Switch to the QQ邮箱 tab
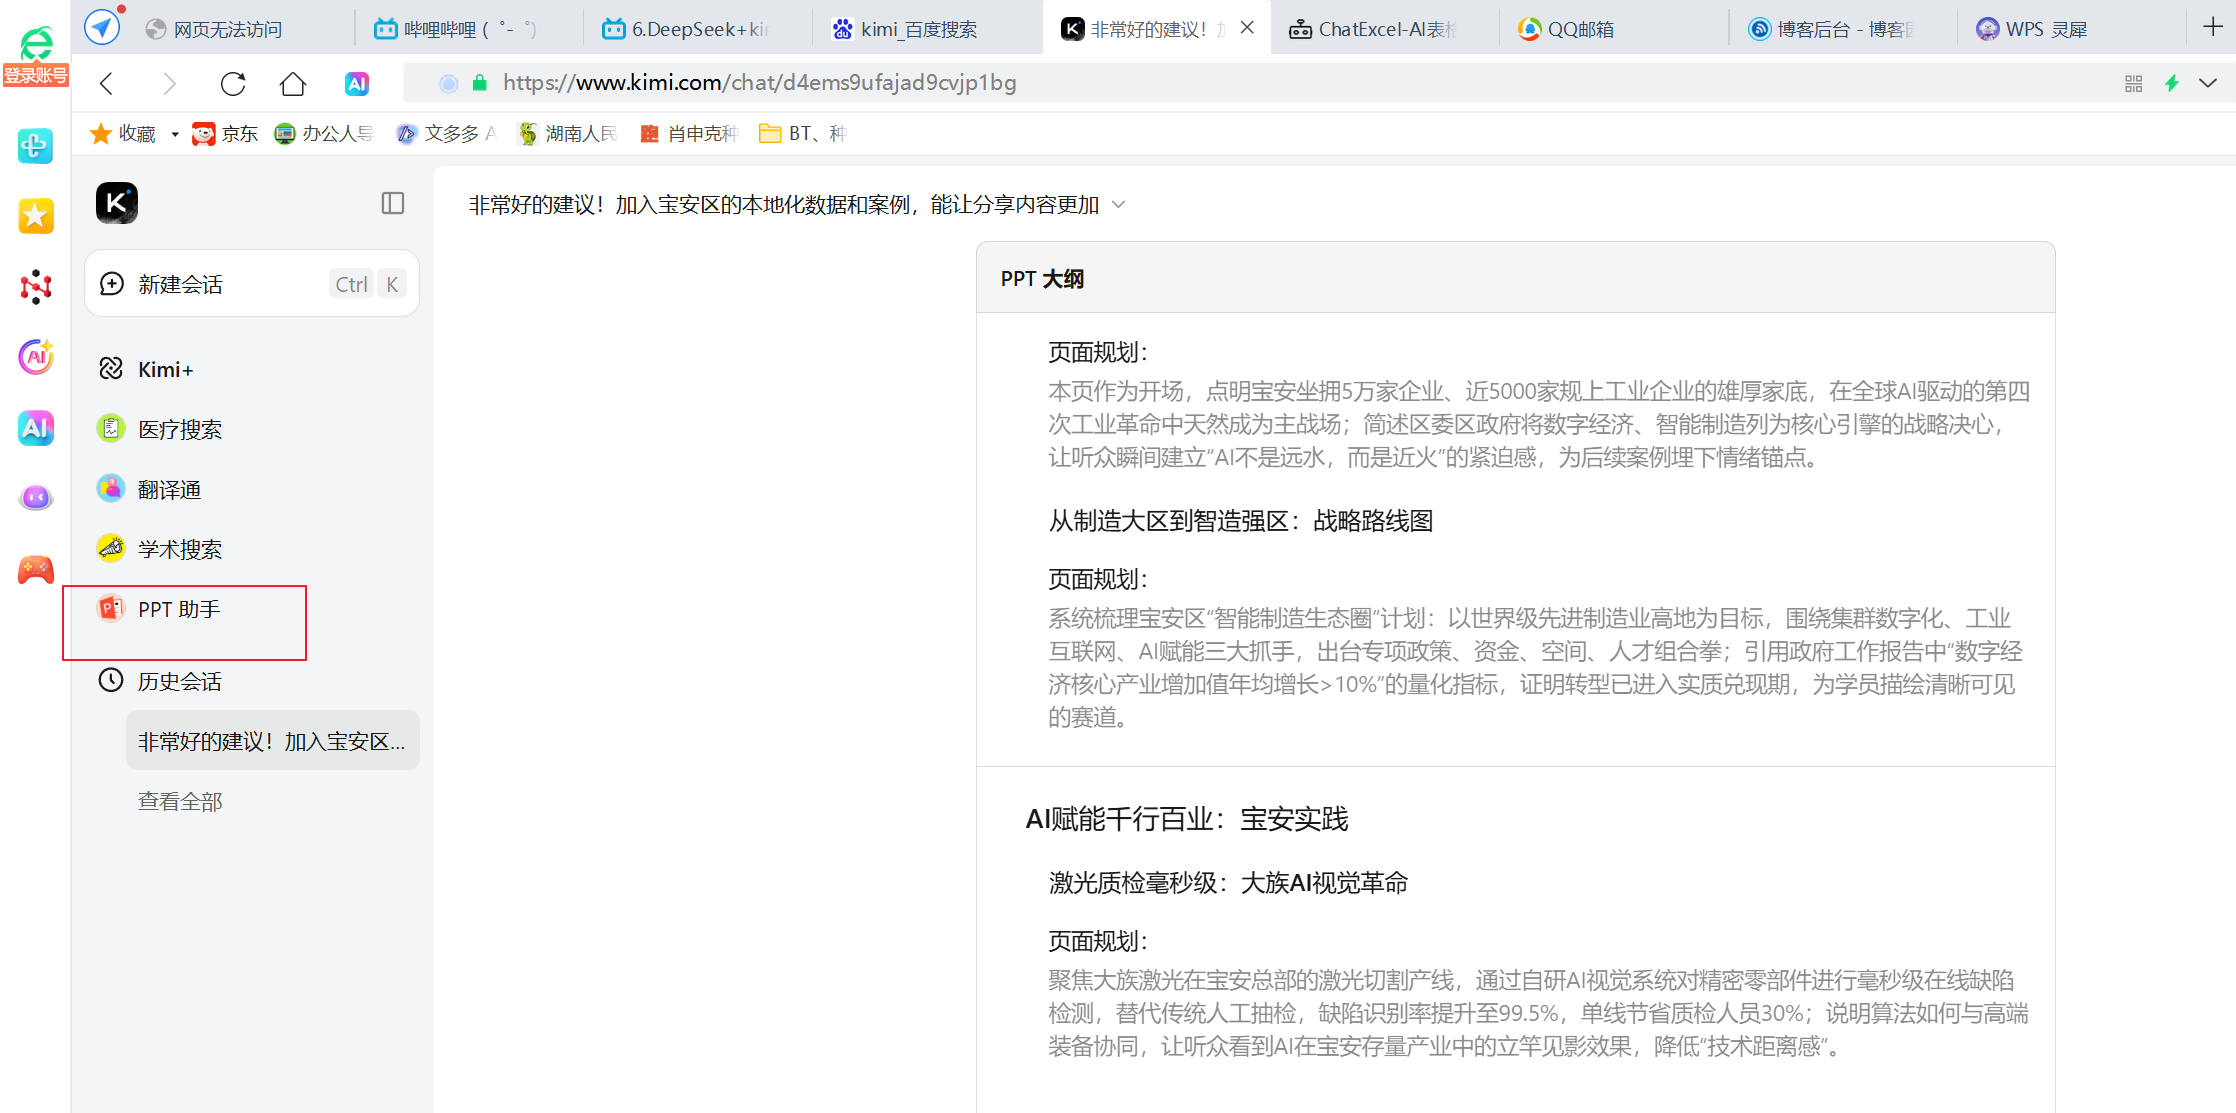Viewport: 2236px width, 1113px height. click(1580, 29)
